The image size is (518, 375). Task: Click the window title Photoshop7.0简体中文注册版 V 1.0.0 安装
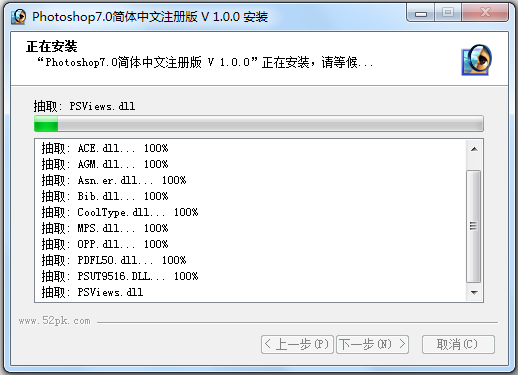point(150,16)
